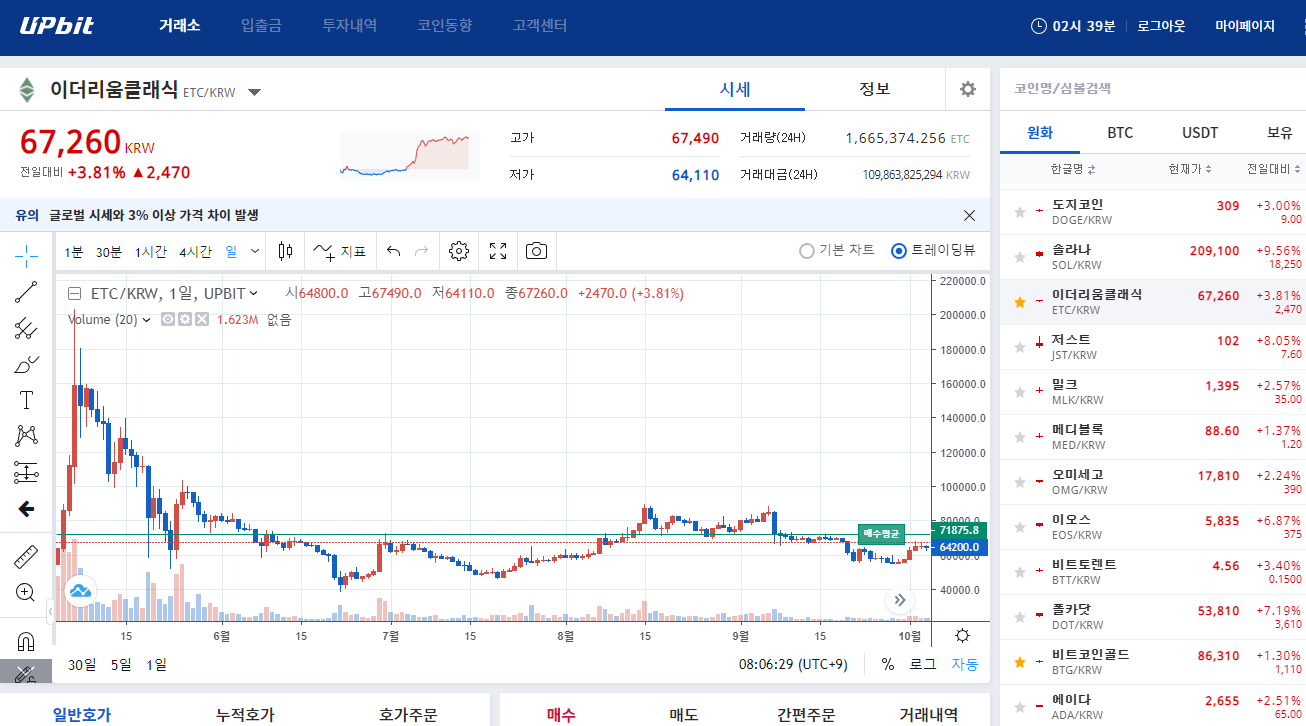Open the 입출금 menu

(261, 26)
